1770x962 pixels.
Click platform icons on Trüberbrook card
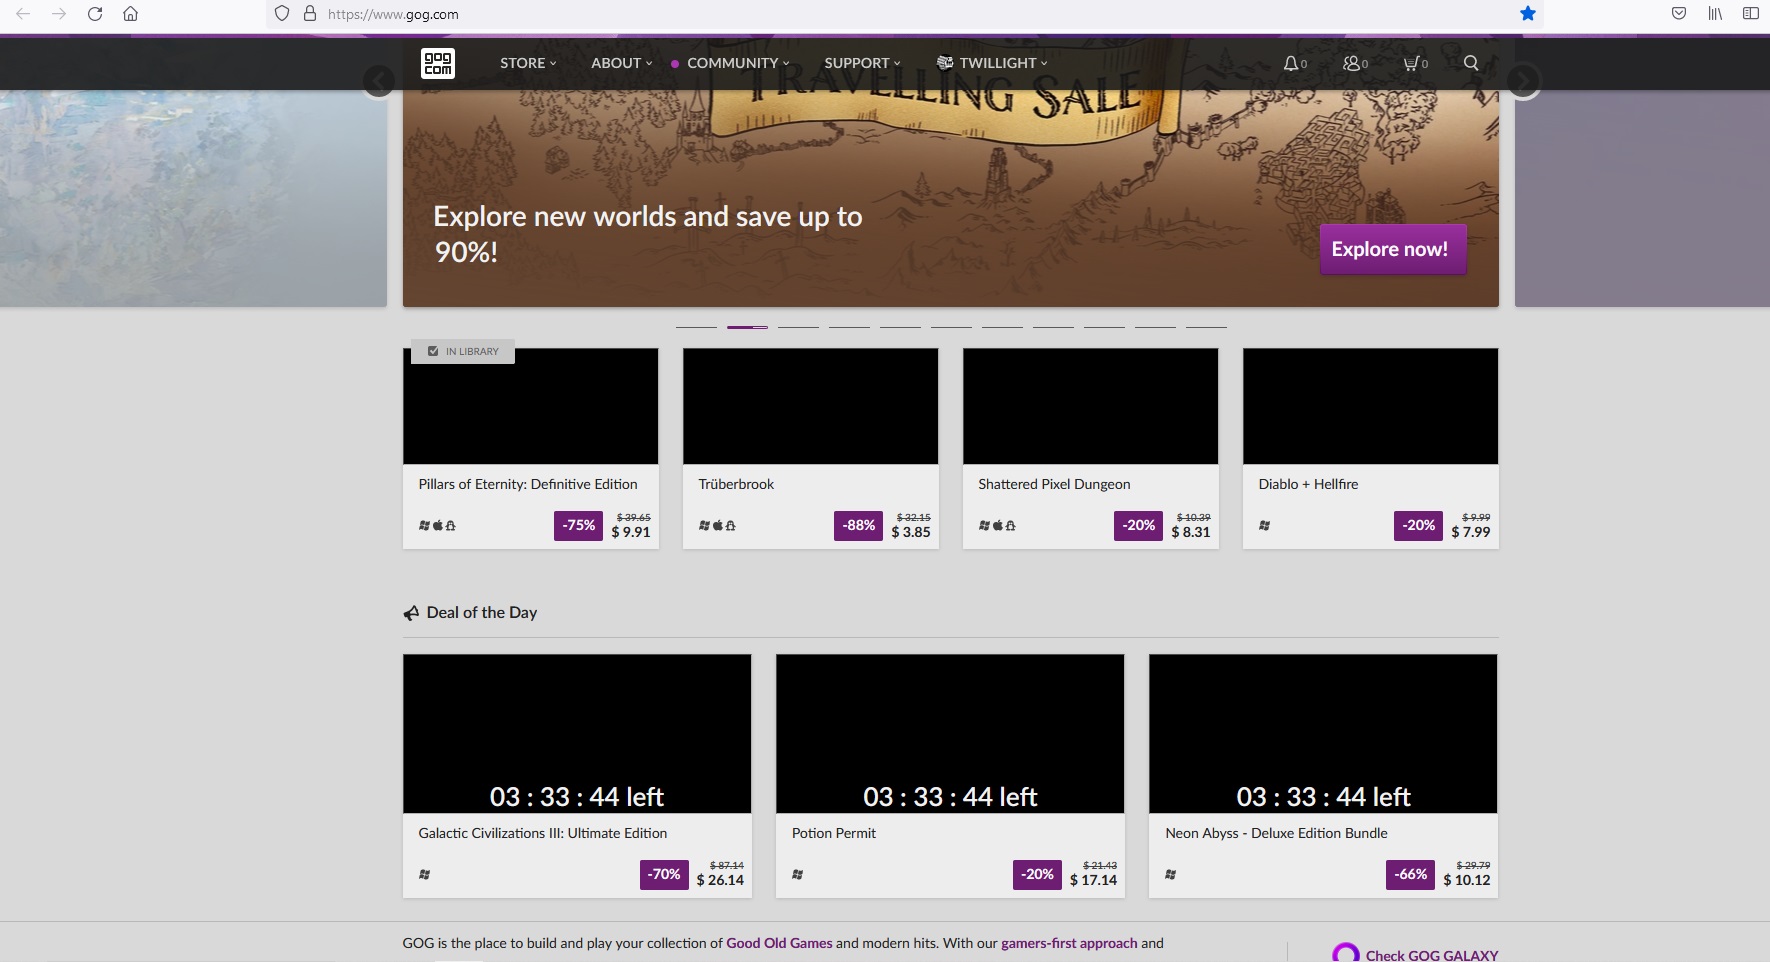[717, 525]
